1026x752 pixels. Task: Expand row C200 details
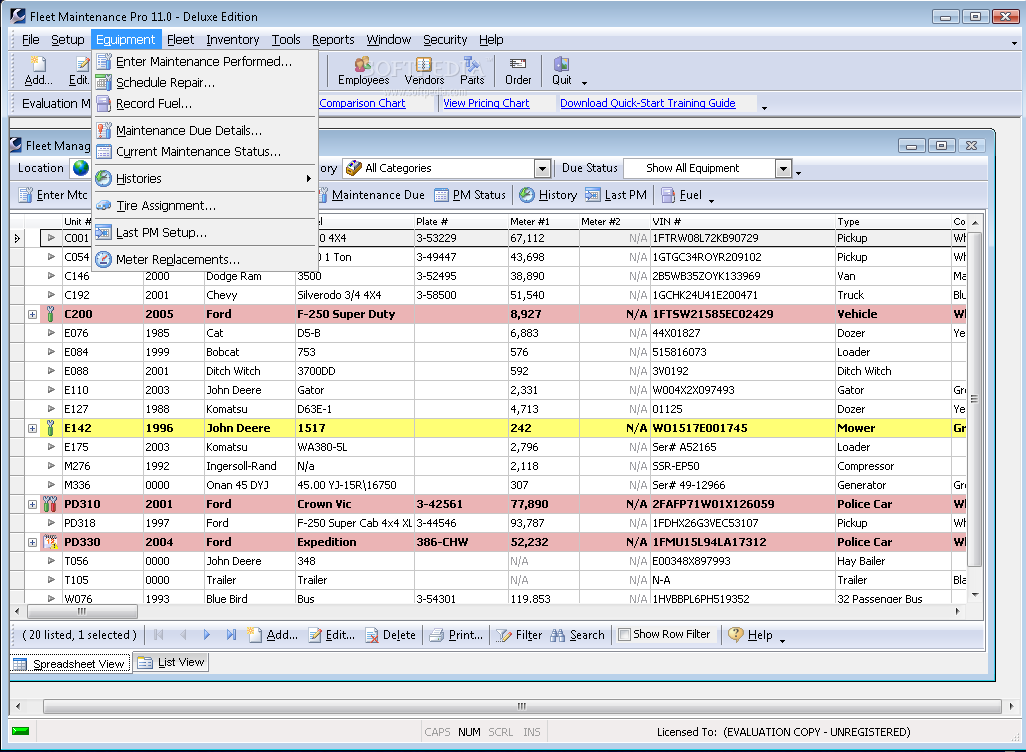tap(32, 315)
